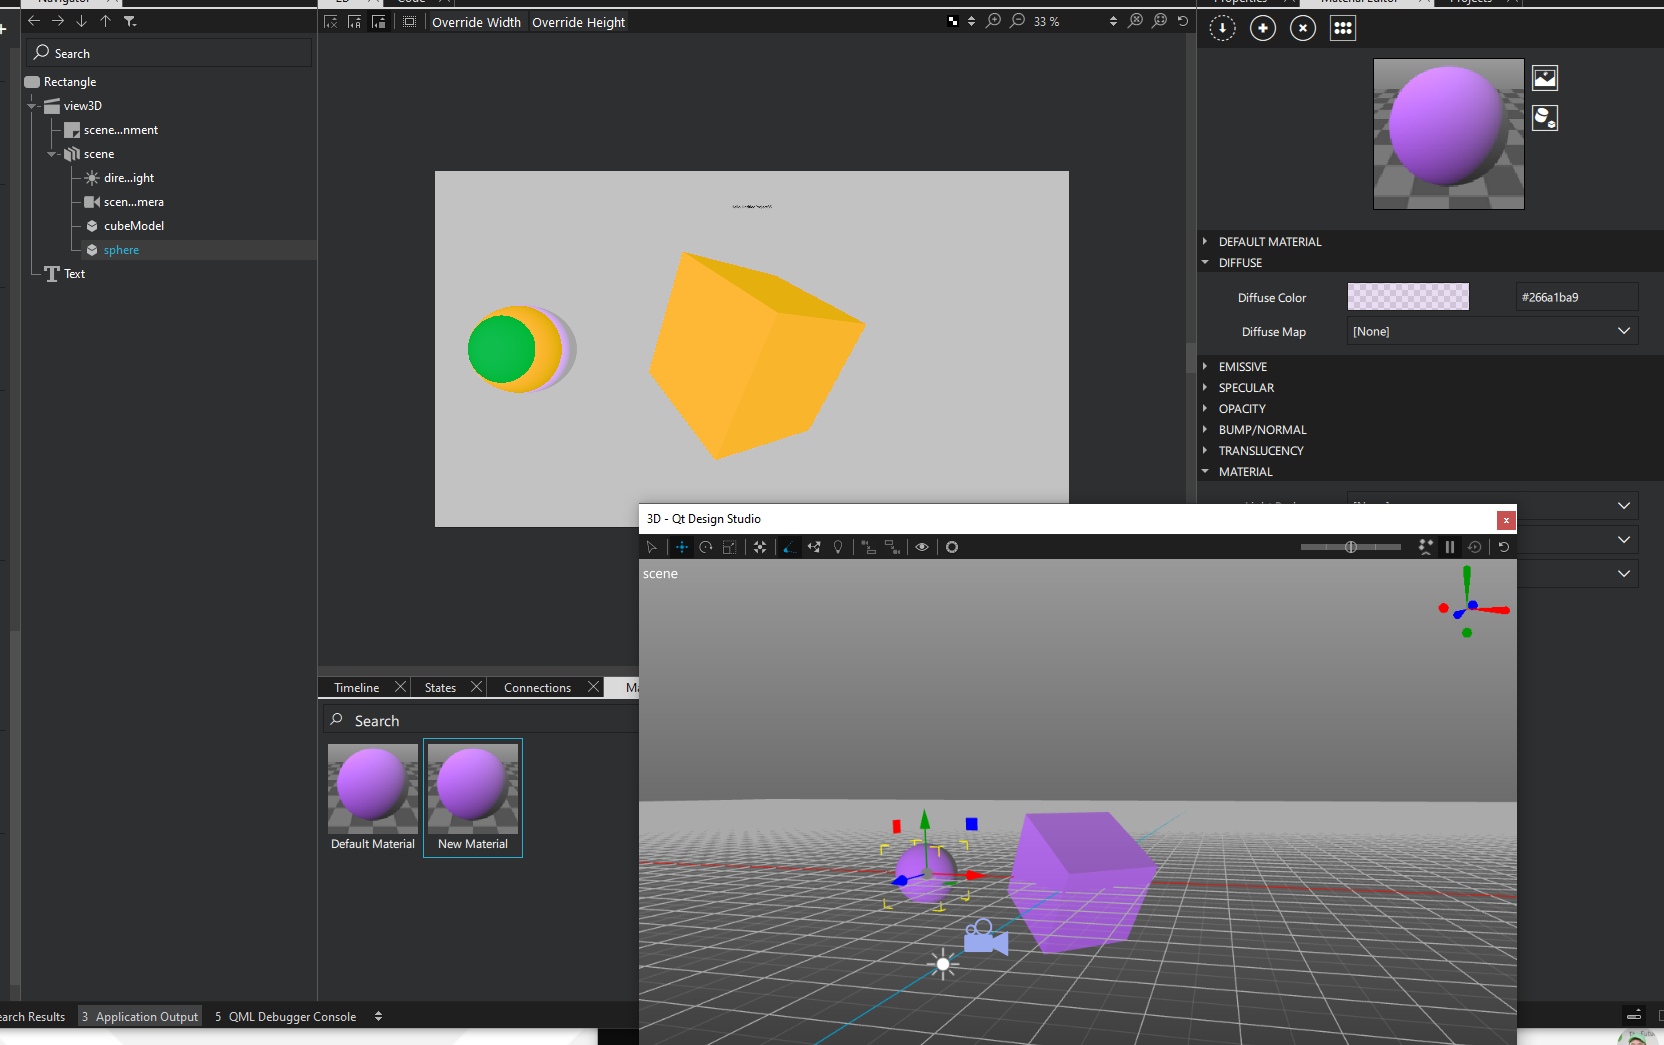
Task: Select the Rotate tool in 3D editor
Action: tap(706, 547)
